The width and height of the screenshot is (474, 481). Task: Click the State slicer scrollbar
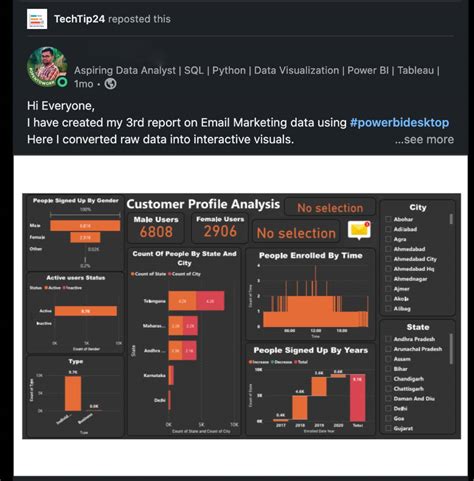451,349
